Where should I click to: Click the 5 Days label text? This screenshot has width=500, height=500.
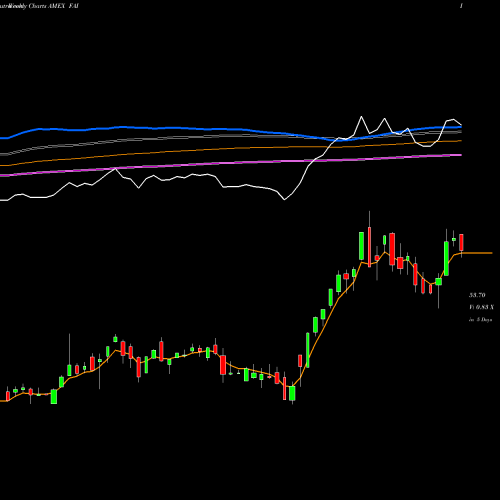click(483, 319)
